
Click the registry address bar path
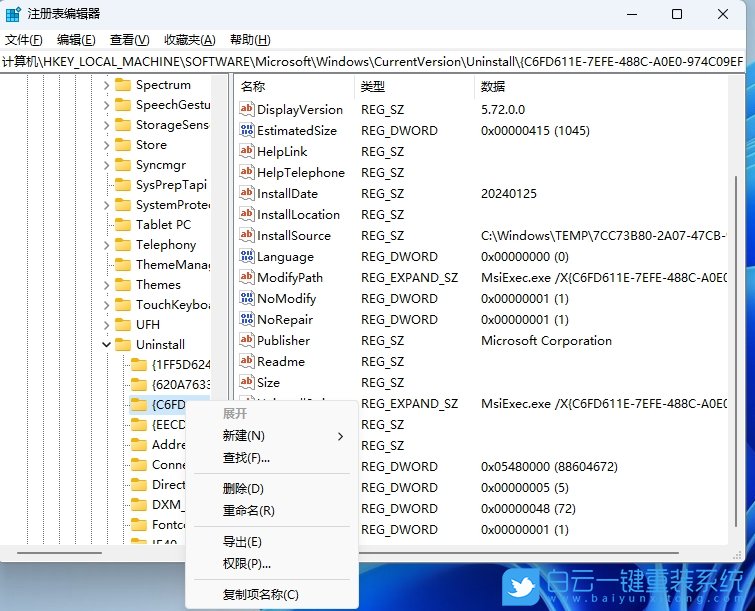click(372, 62)
